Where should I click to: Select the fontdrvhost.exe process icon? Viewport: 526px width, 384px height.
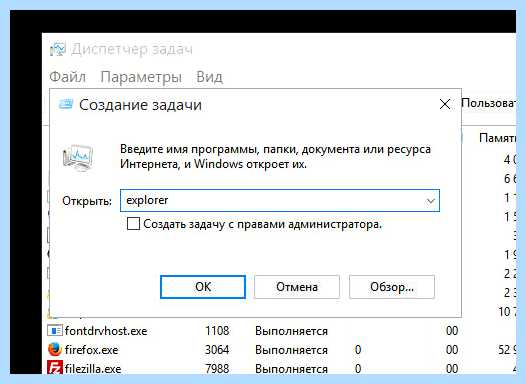[54, 331]
